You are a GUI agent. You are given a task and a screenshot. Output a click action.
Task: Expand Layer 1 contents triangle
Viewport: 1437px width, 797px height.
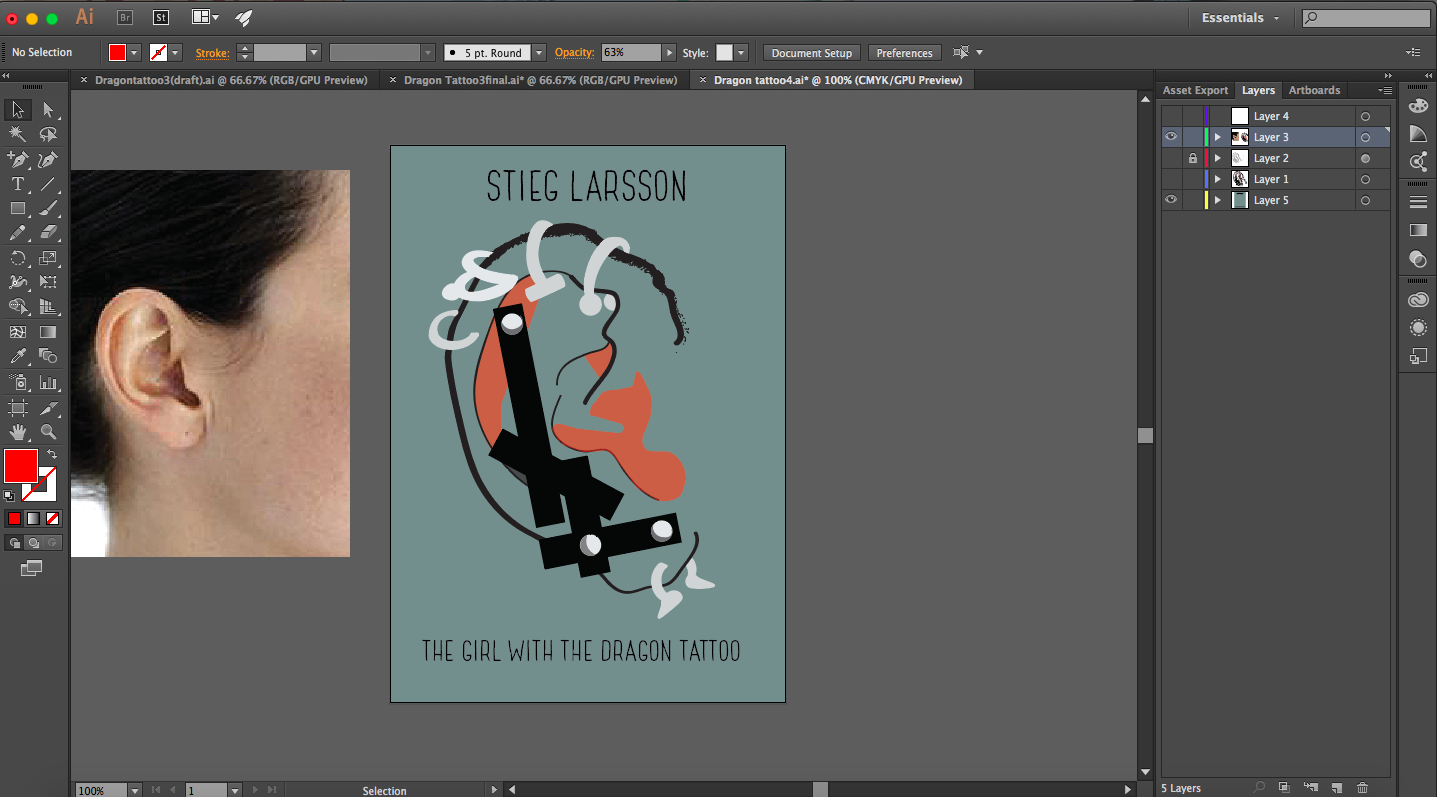click(1217, 179)
